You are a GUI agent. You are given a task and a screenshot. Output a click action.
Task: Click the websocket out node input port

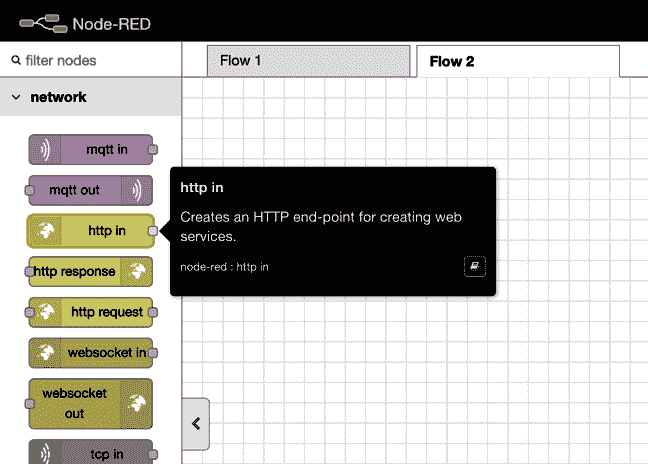[29, 404]
